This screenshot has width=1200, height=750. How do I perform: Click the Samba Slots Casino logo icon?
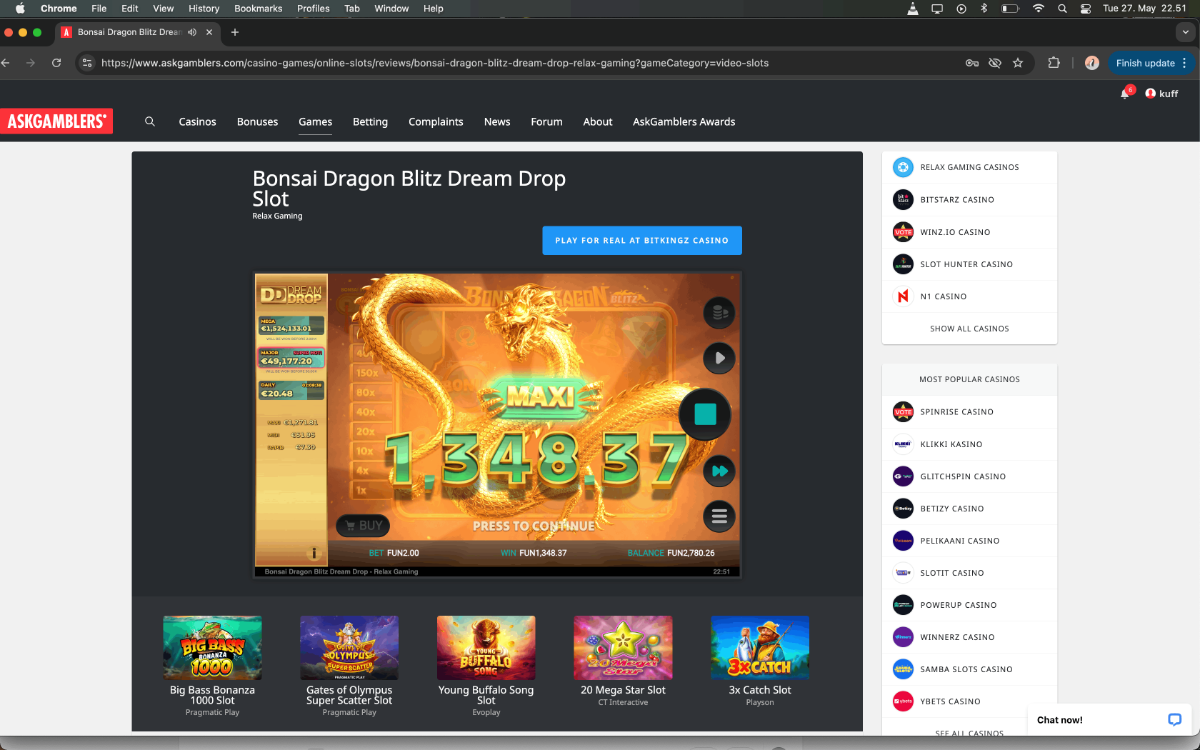[903, 669]
